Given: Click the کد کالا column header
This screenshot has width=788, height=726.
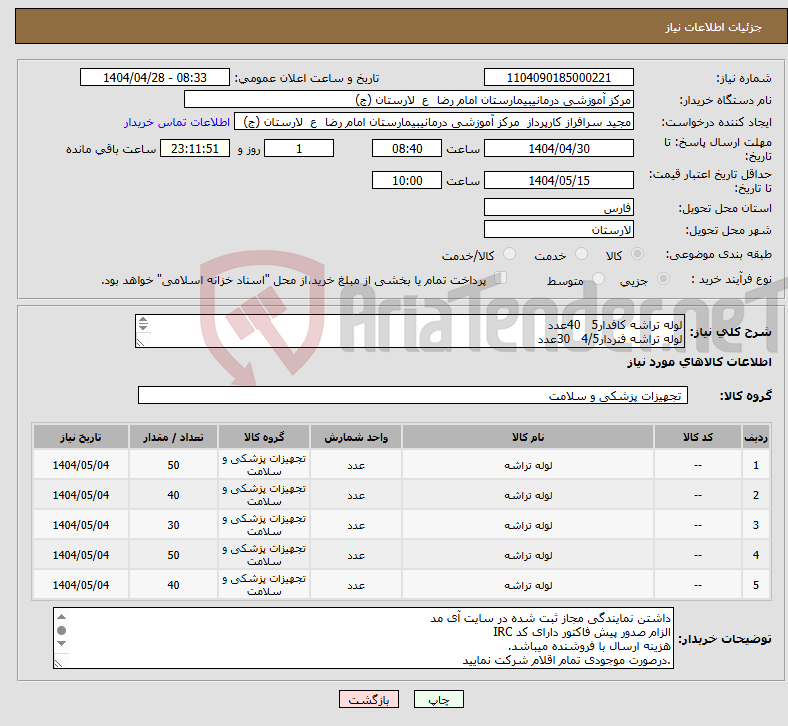Looking at the screenshot, I should point(698,437).
